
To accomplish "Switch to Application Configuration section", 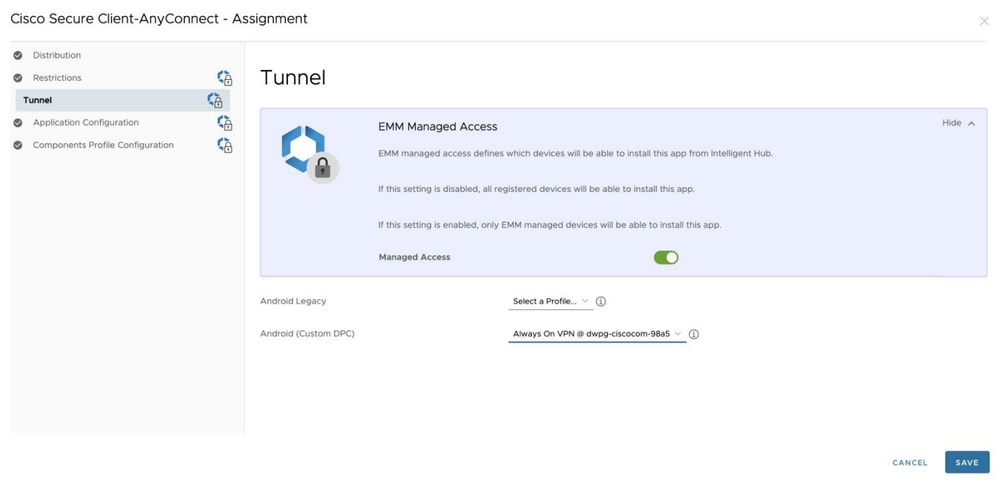I will (86, 123).
